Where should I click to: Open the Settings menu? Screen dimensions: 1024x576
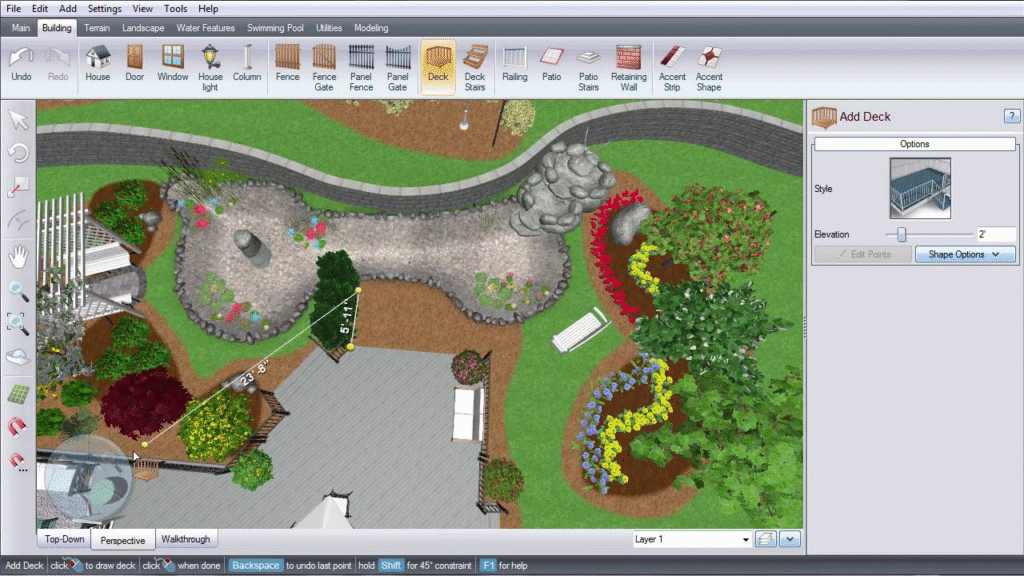pos(104,9)
